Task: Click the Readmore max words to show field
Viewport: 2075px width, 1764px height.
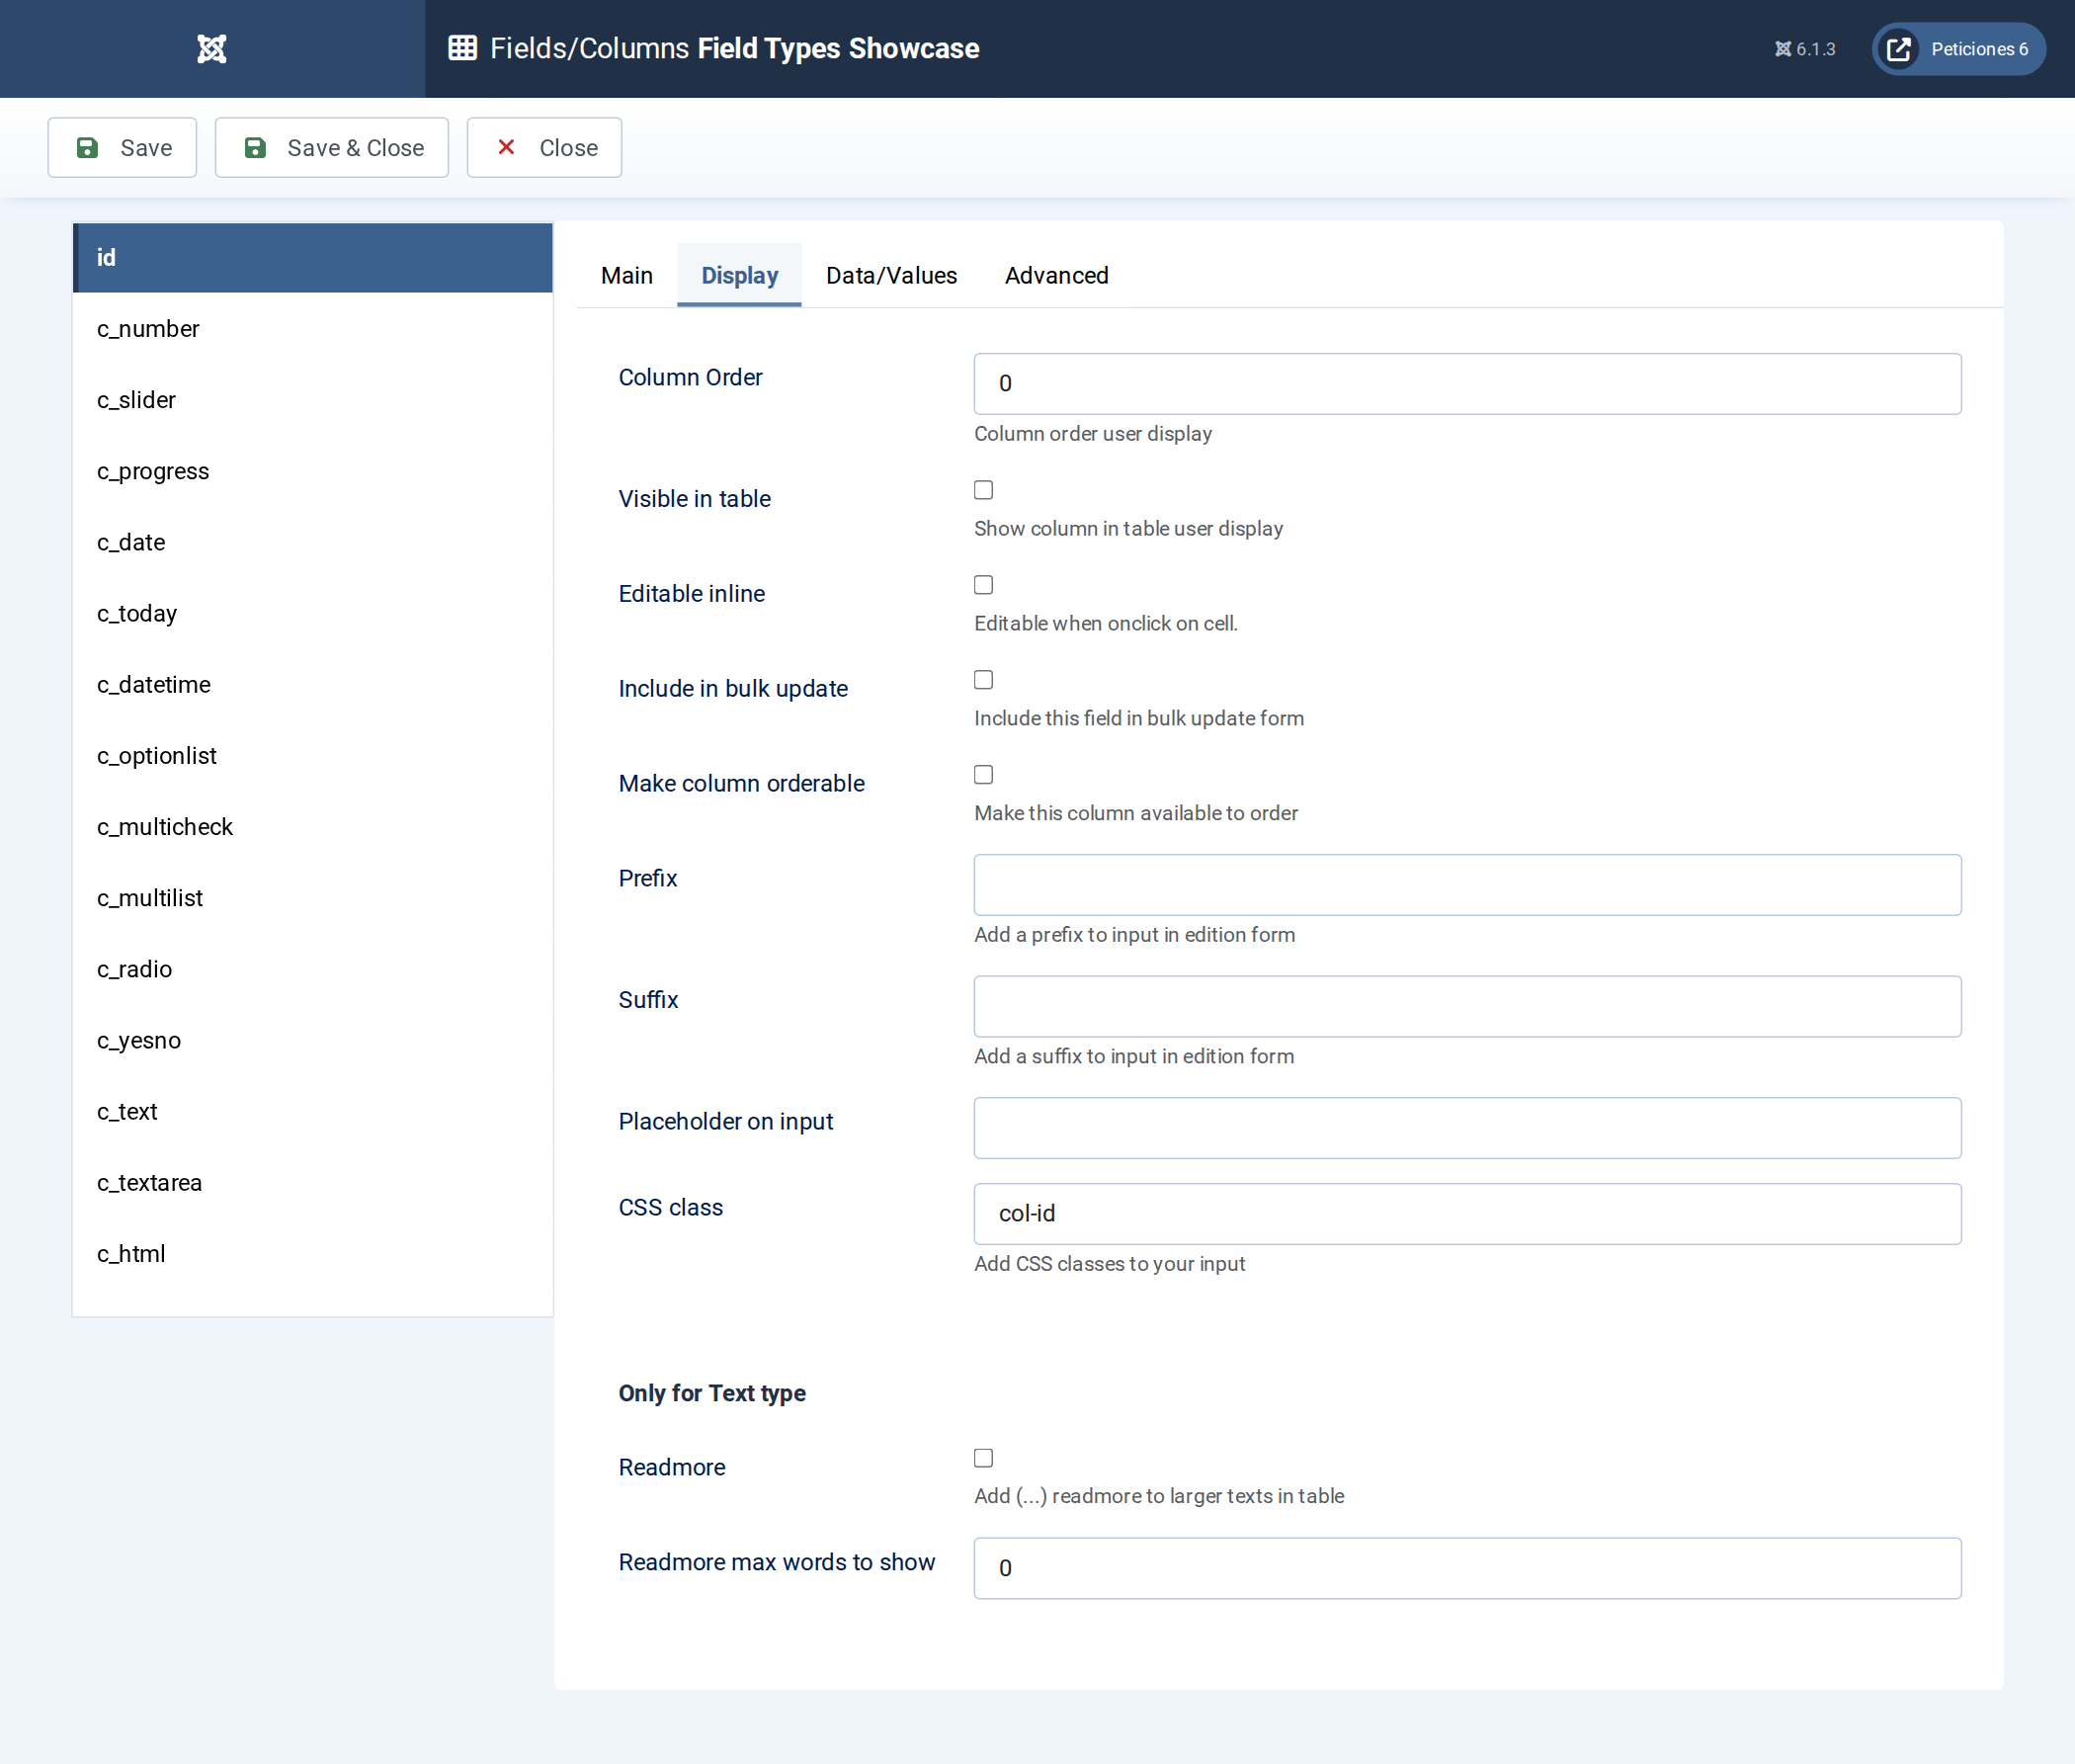Action: [x=1467, y=1569]
